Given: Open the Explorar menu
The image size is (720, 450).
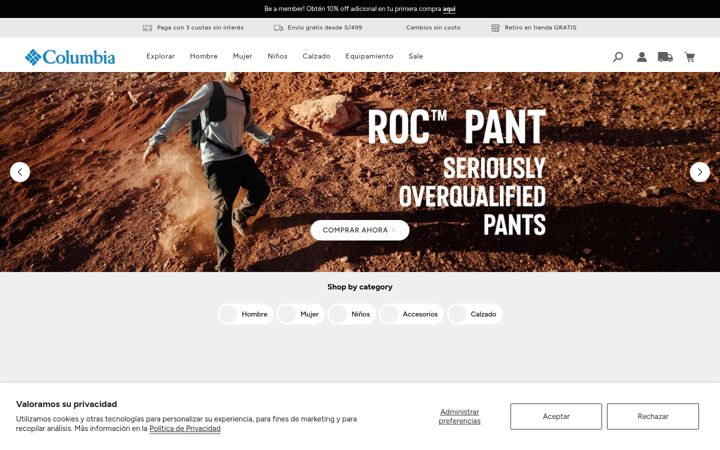Looking at the screenshot, I should click(160, 56).
